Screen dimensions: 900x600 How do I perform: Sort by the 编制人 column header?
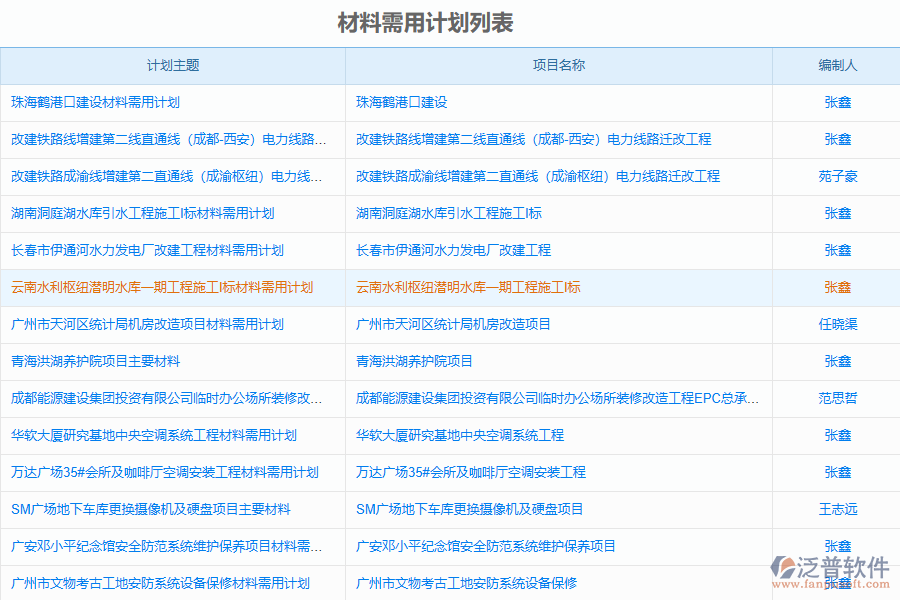click(x=836, y=65)
